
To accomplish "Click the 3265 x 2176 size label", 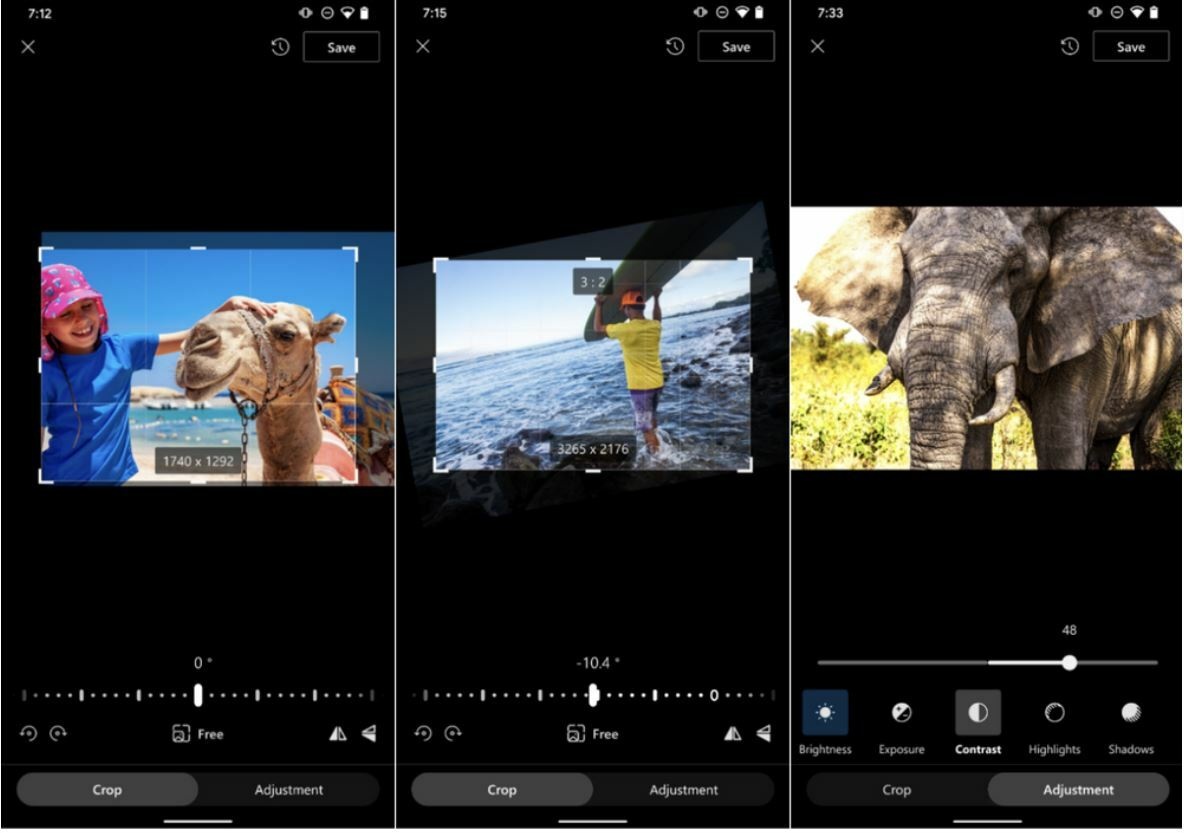I will [593, 449].
